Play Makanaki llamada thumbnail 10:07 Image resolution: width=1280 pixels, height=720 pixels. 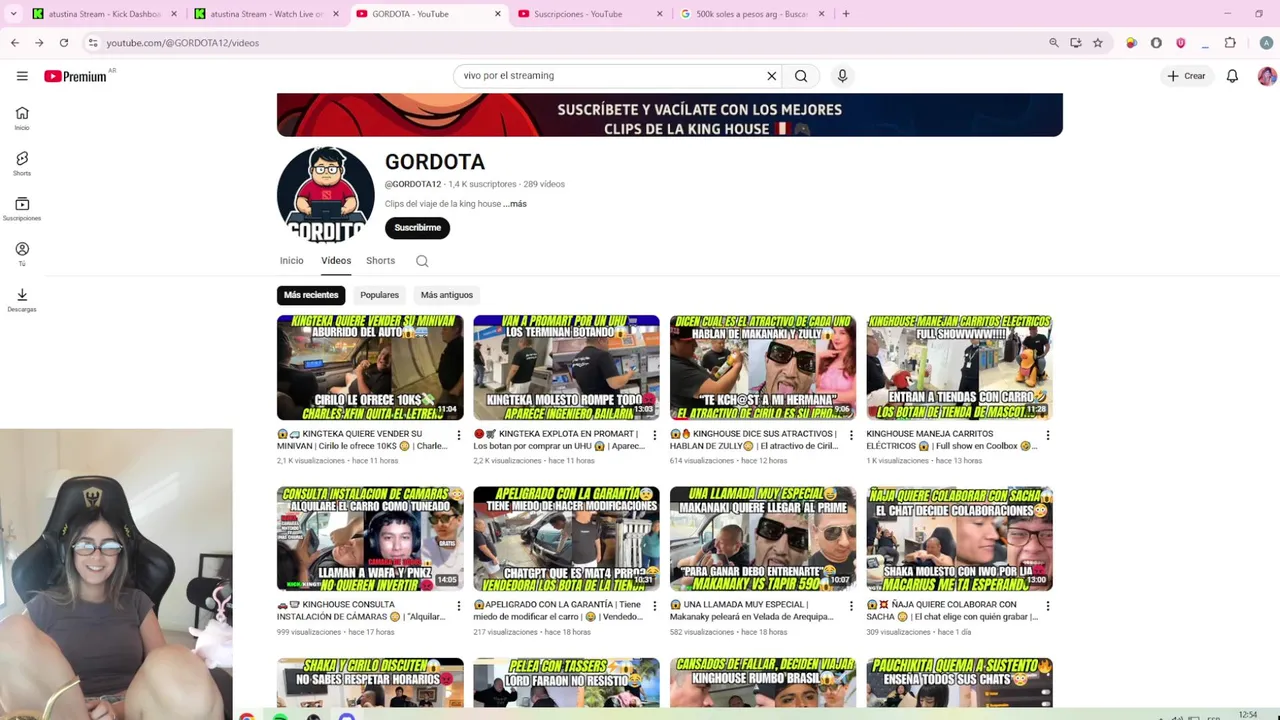[763, 539]
